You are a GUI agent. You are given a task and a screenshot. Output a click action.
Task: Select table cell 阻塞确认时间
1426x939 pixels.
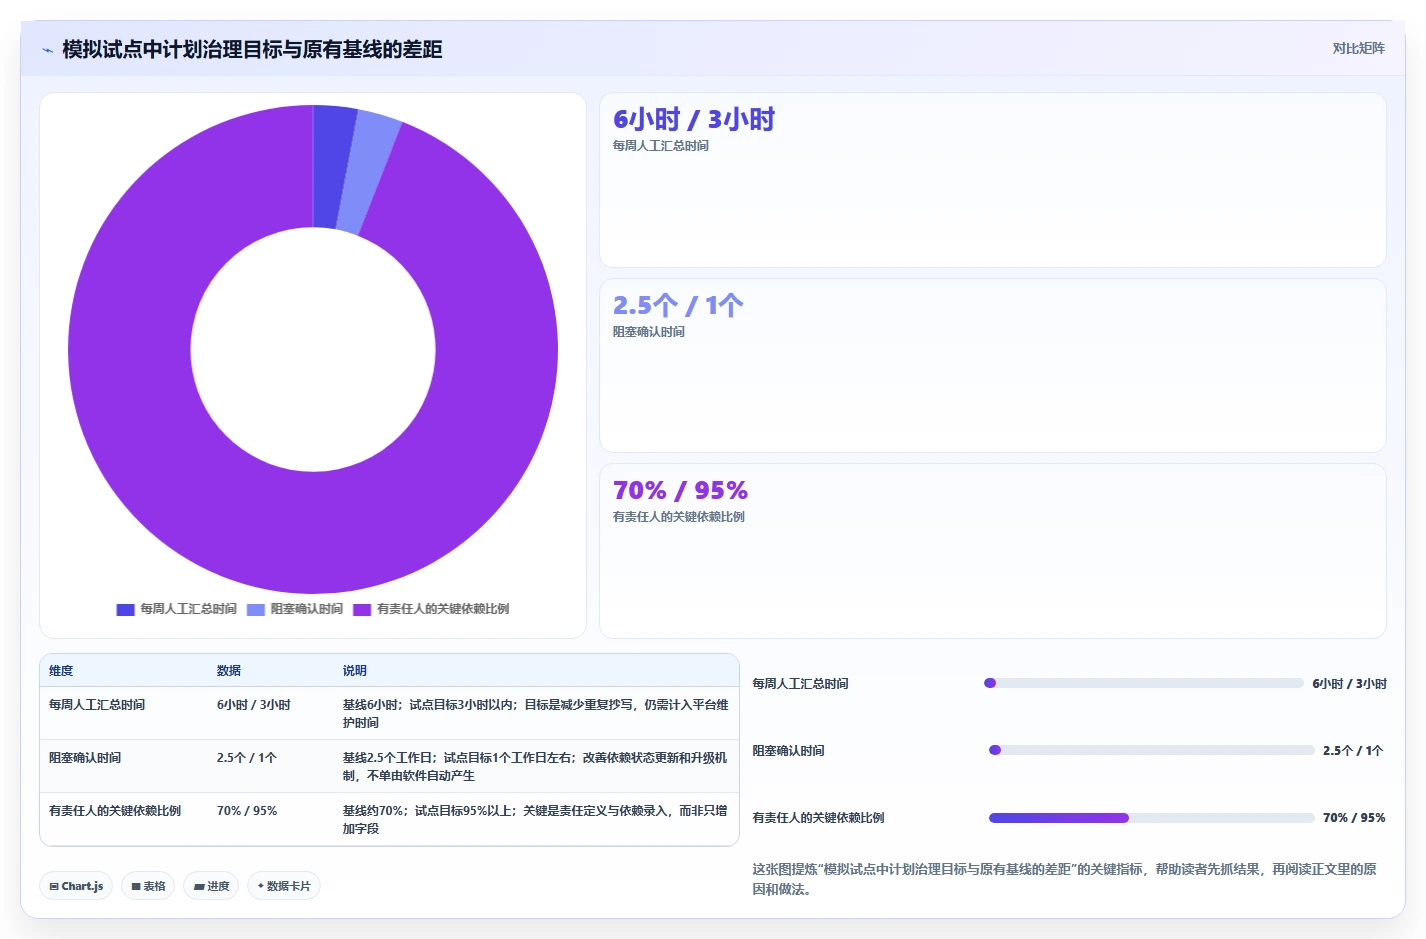tap(85, 758)
